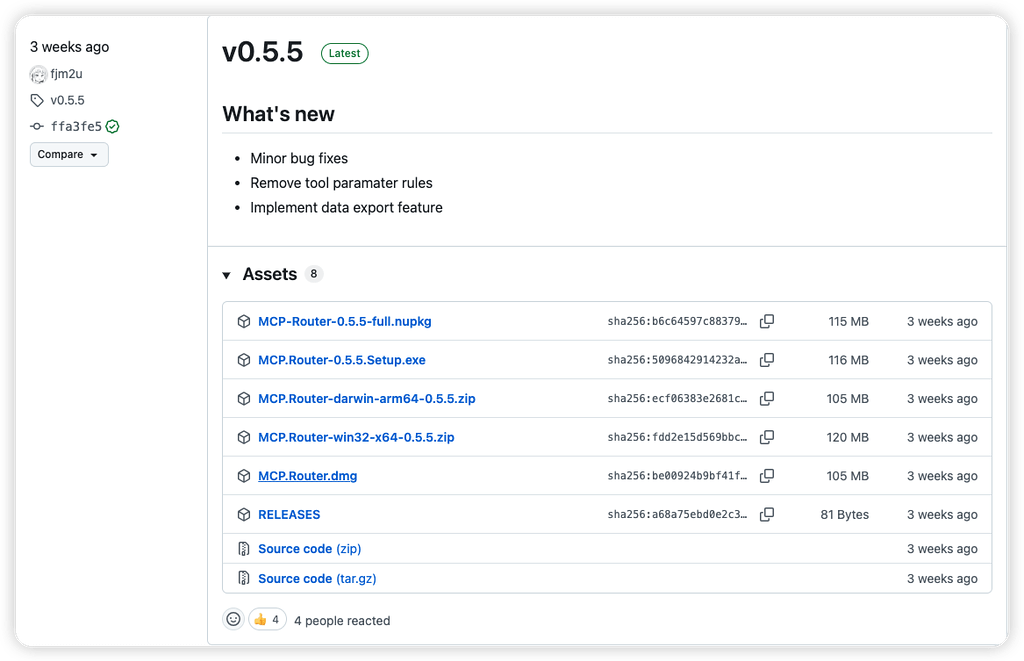Open commit ffa3fe5
The image size is (1024, 661).
point(76,127)
